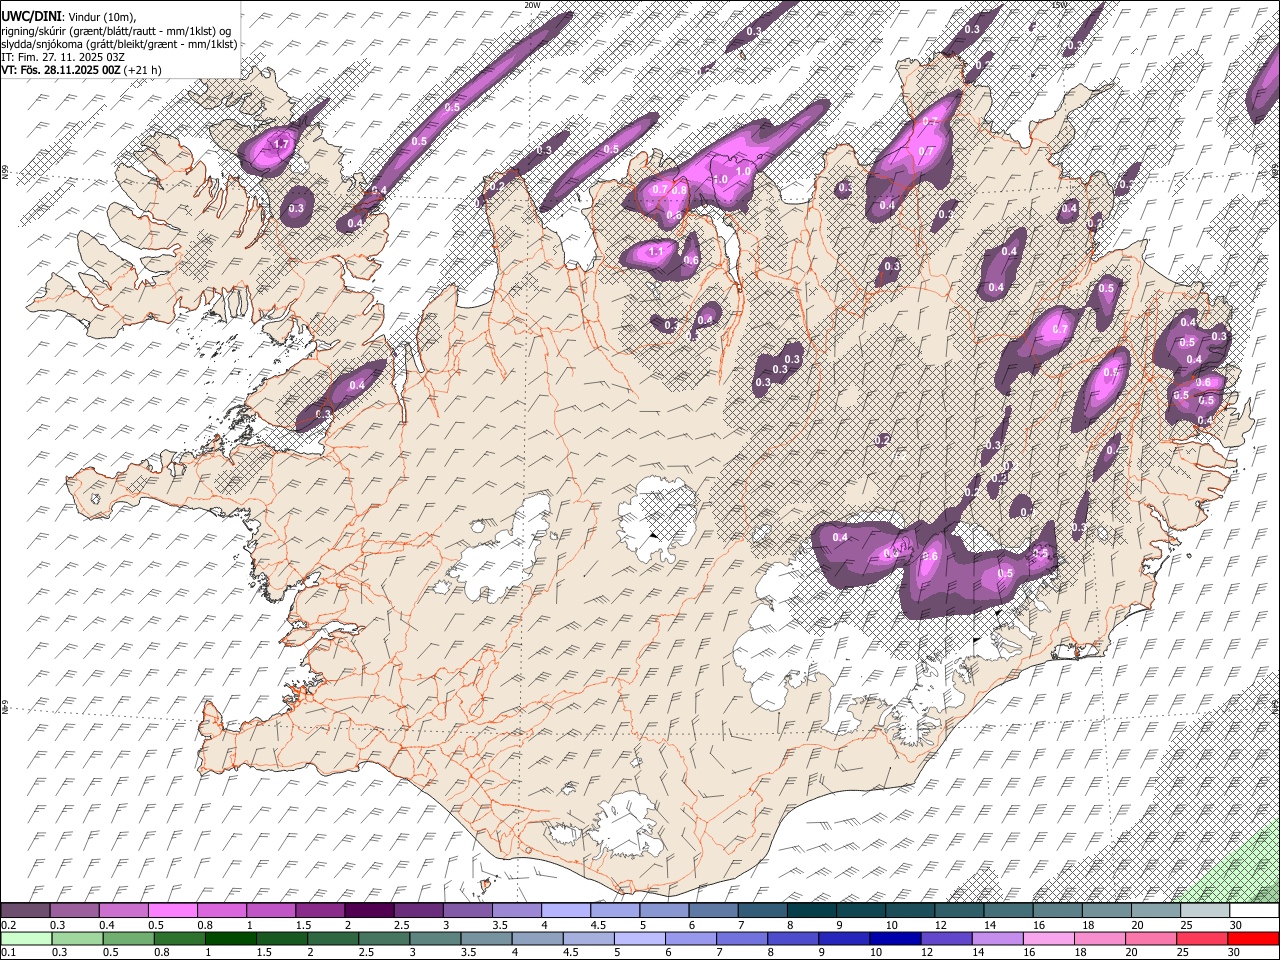Select the upper legend swatch labeled 0.2
The width and height of the screenshot is (1280, 960).
click(25, 911)
